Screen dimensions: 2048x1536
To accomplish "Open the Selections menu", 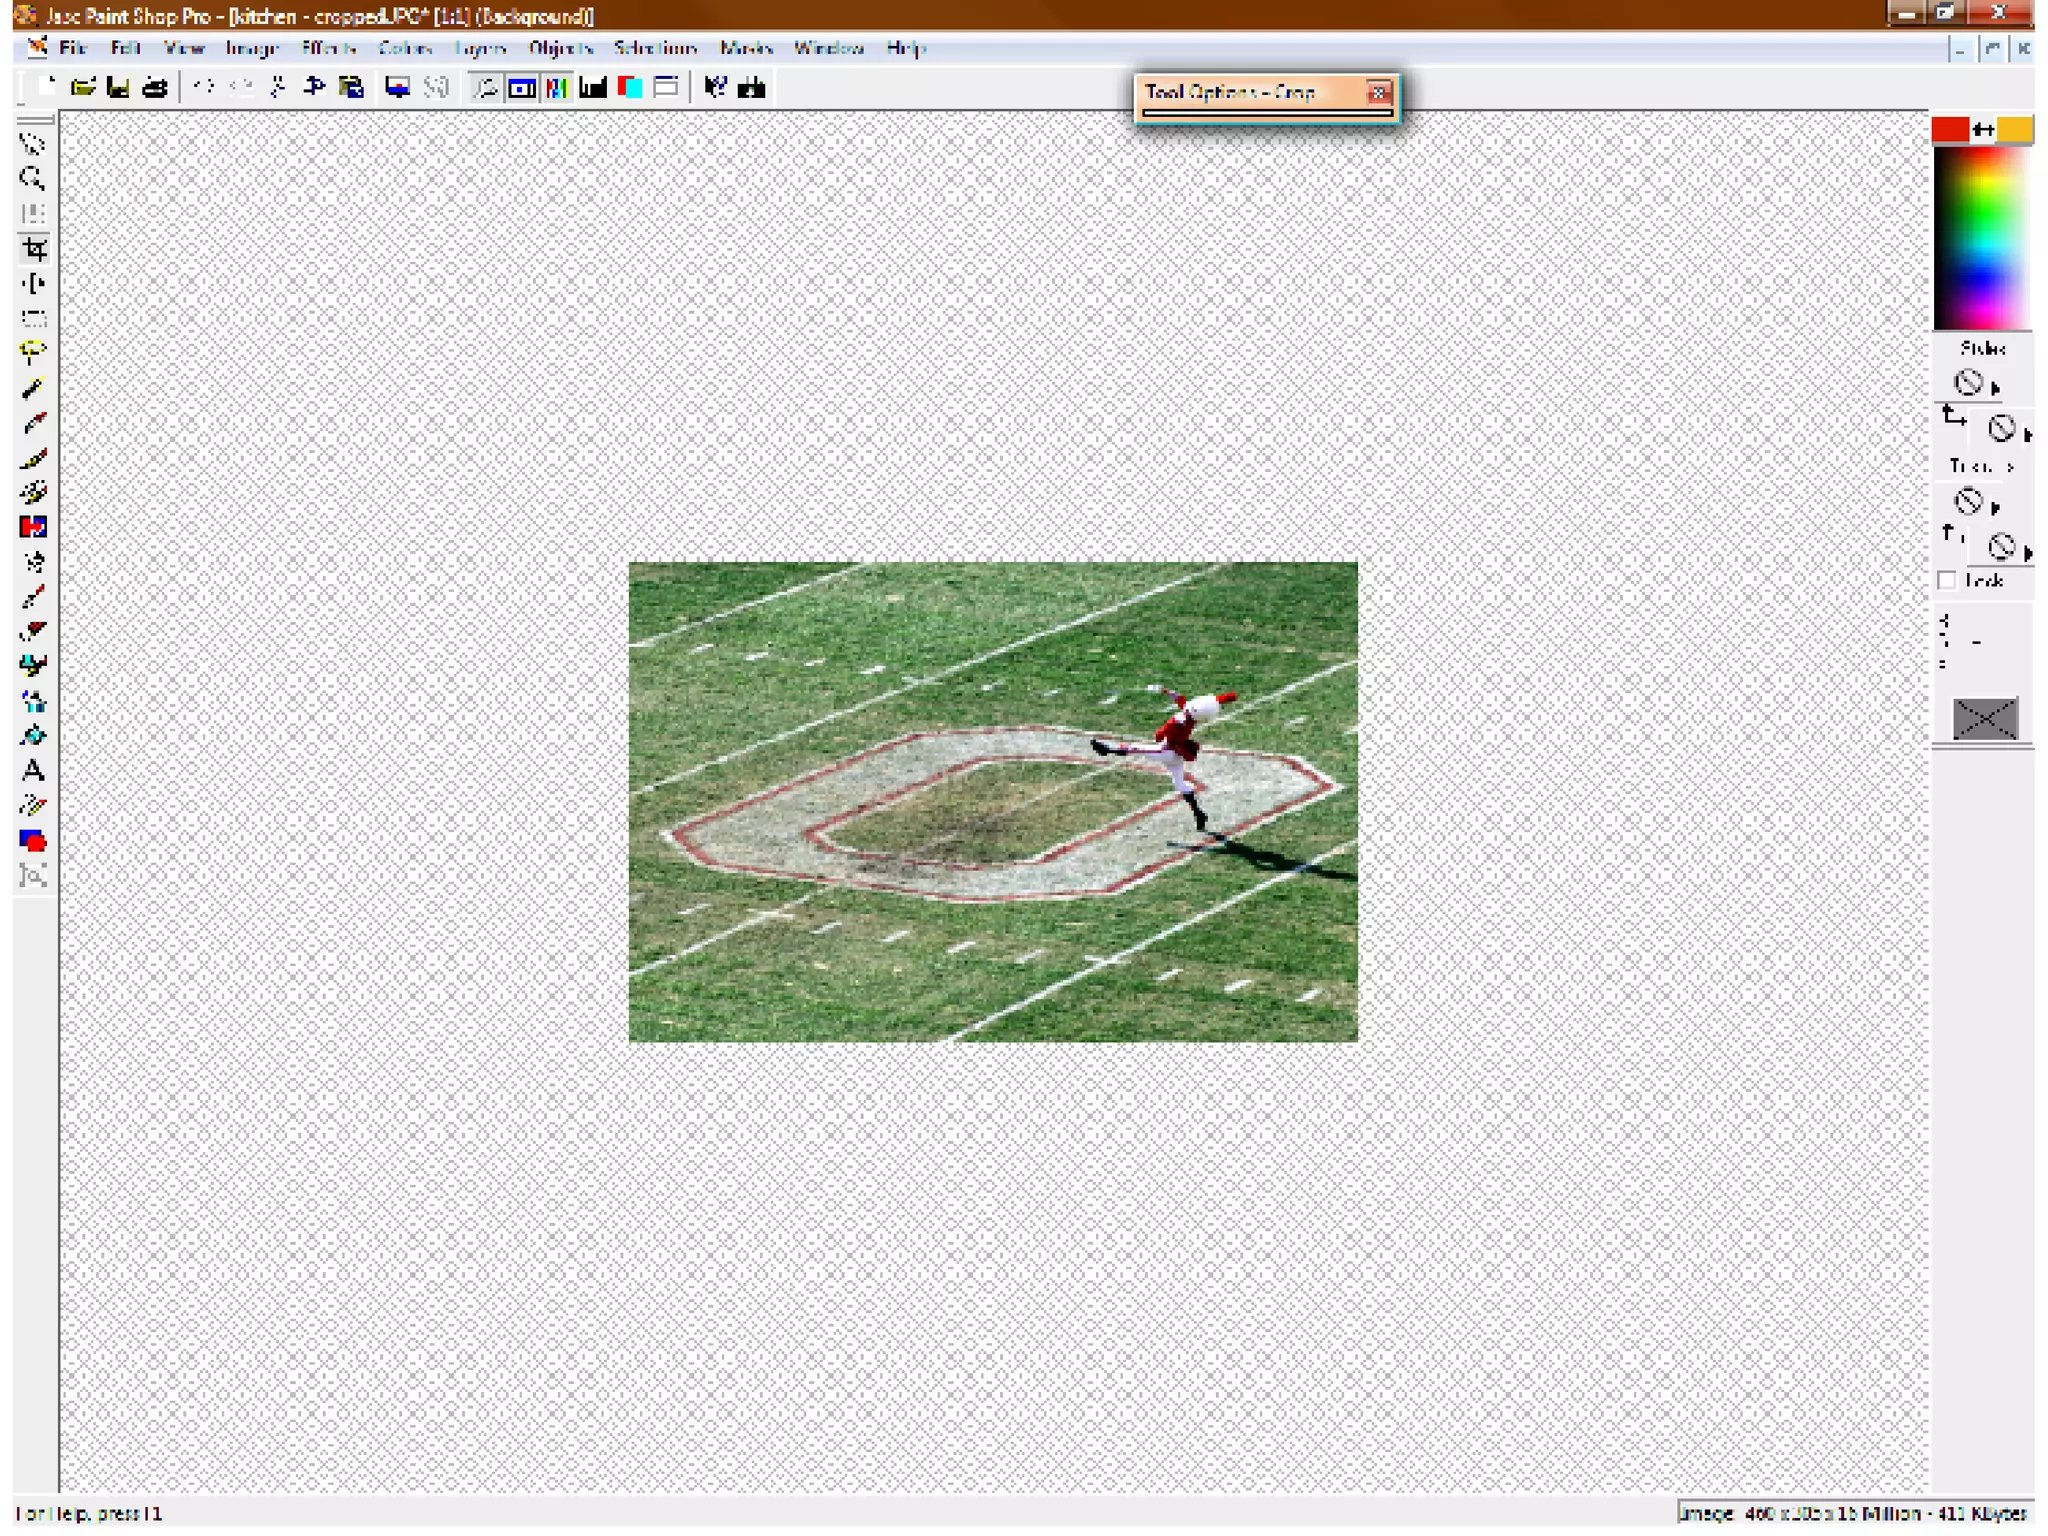I will click(x=655, y=48).
